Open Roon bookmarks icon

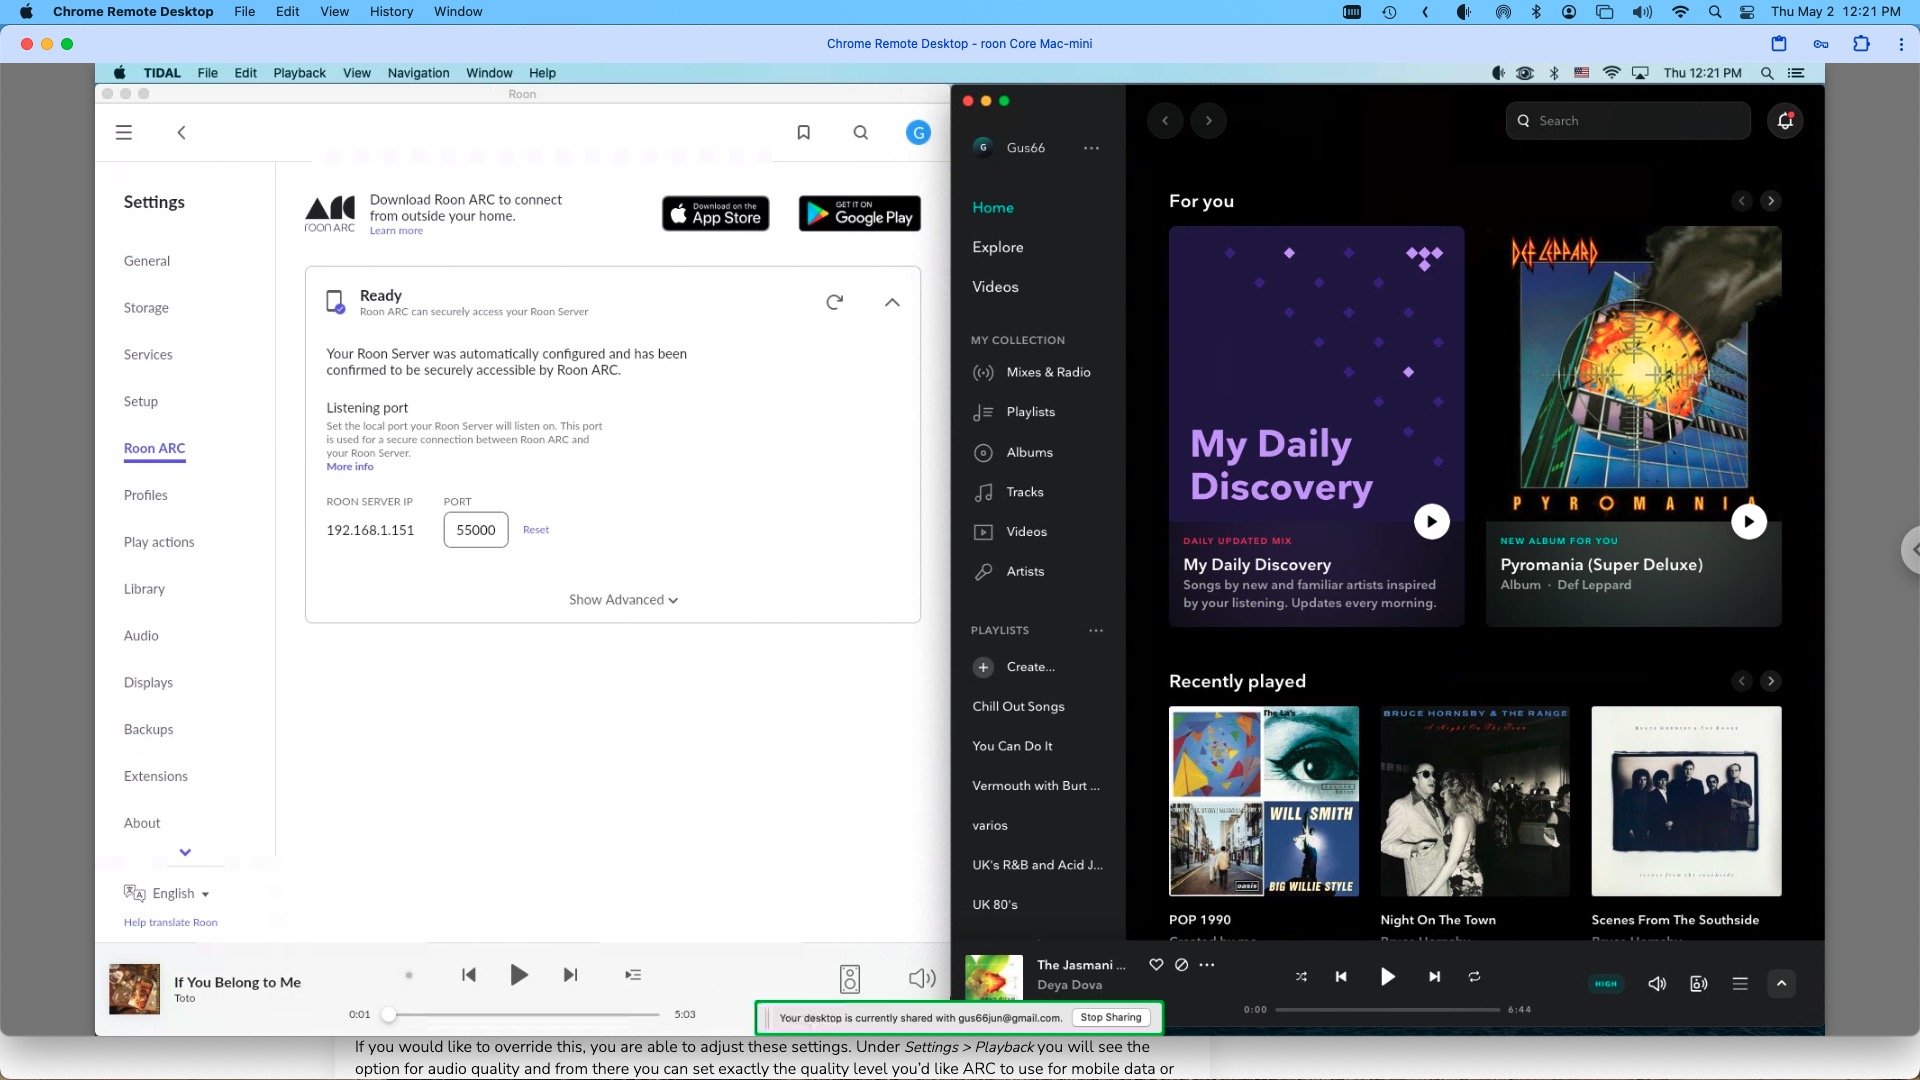(x=803, y=132)
